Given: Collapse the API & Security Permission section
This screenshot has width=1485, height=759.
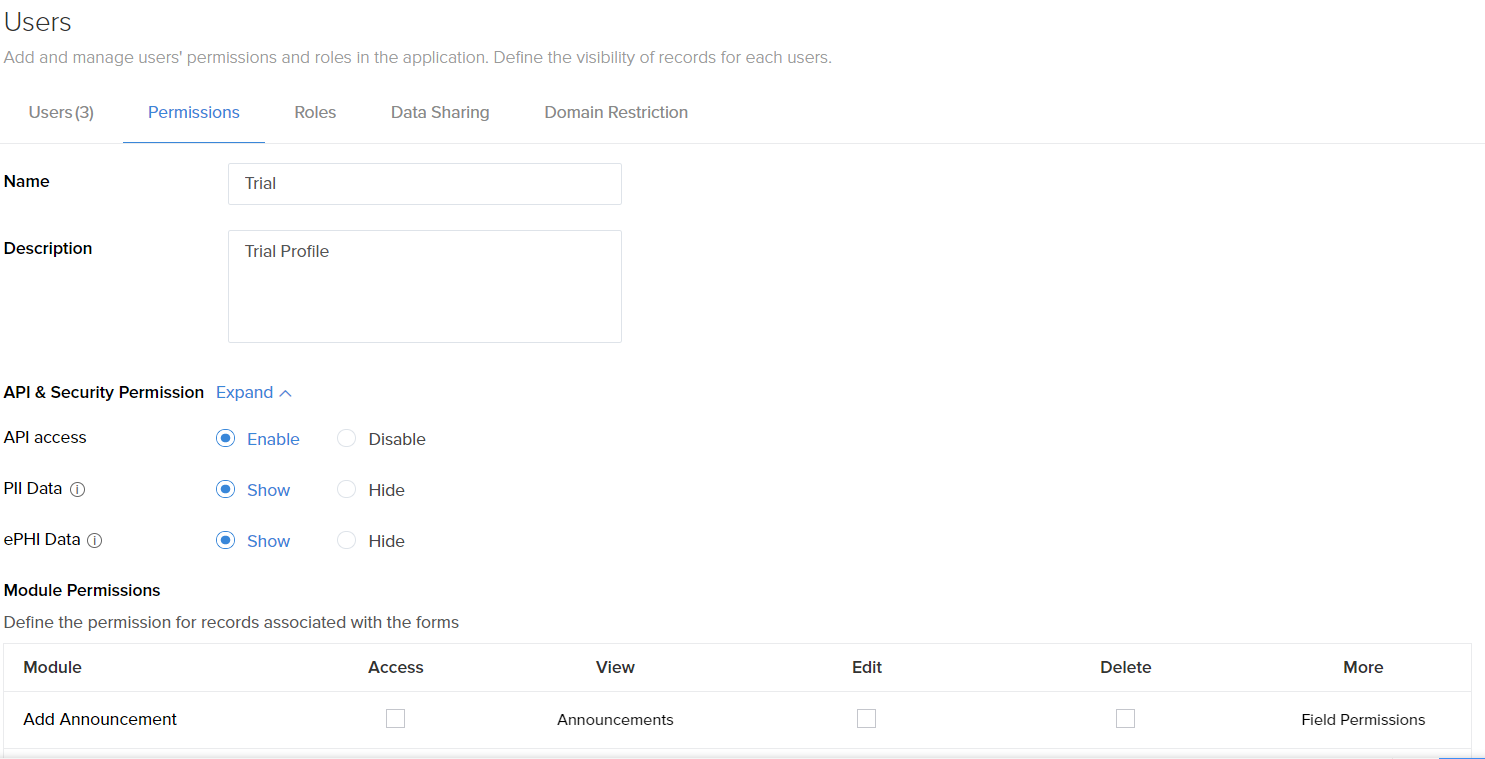Looking at the screenshot, I should pos(253,392).
